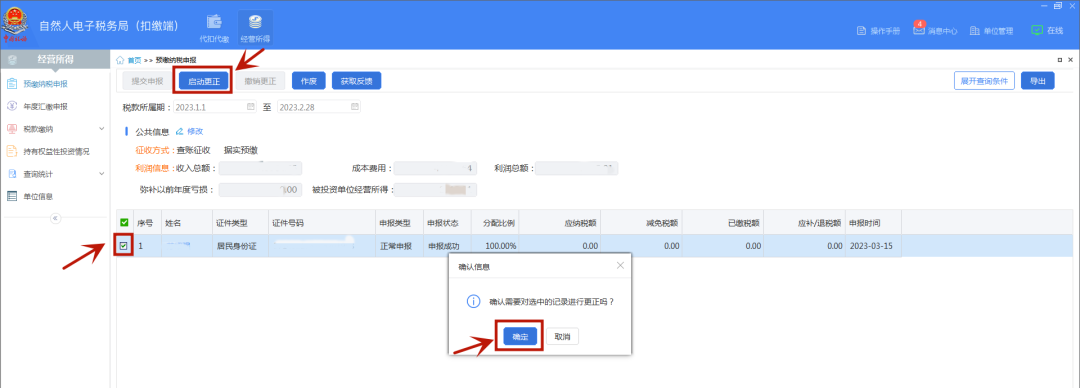This screenshot has height=388, width=1080.
Task: Uncheck the row 1 checkbox
Action: 124,245
